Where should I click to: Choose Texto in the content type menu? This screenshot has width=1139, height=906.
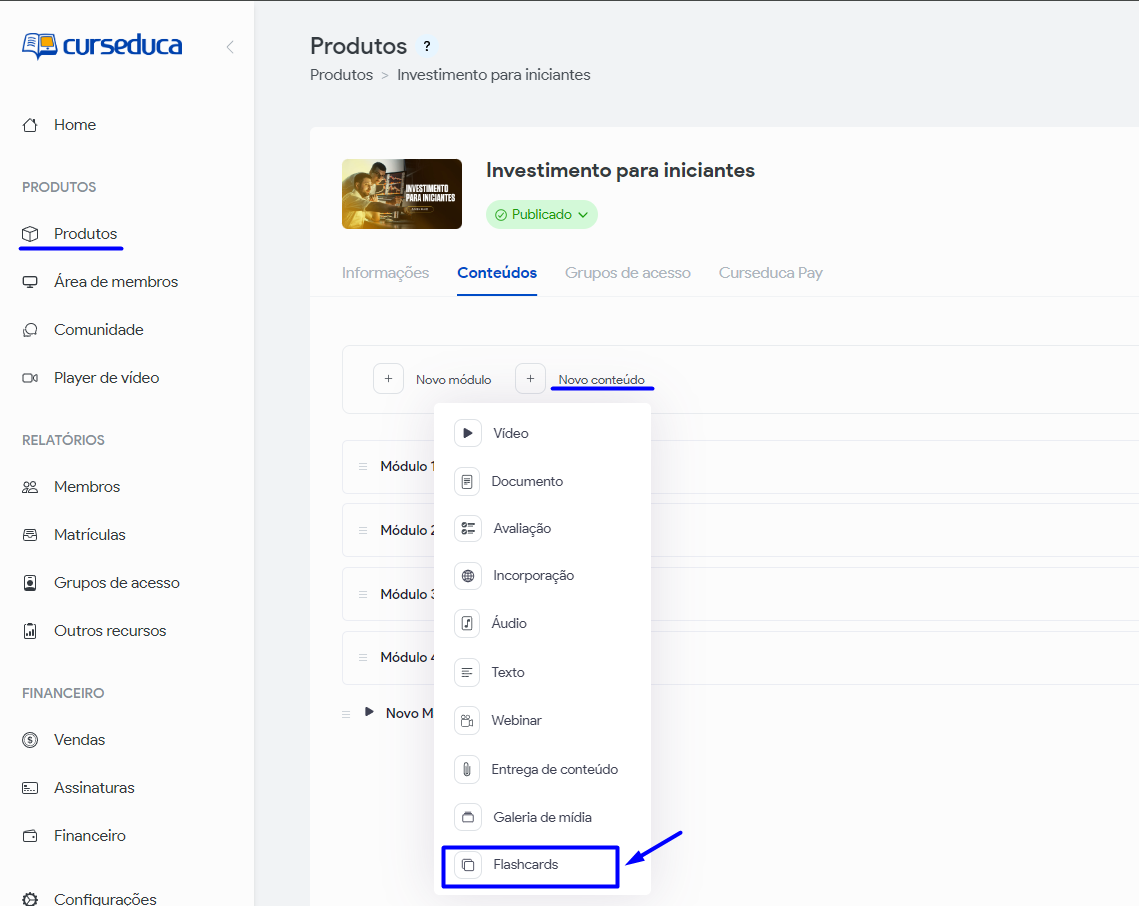click(508, 672)
